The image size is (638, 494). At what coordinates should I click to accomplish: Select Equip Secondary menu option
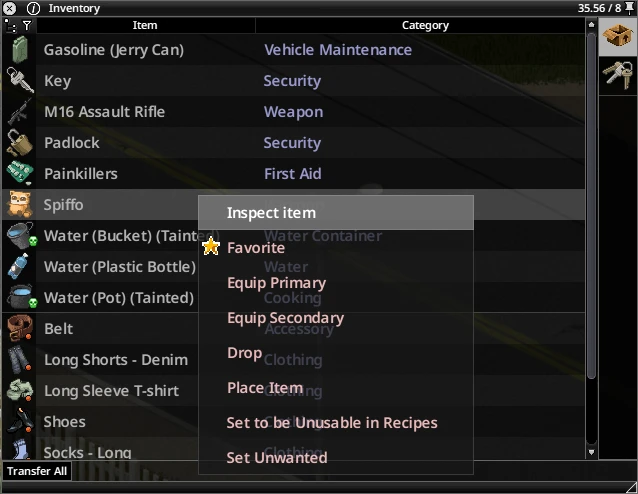click(285, 318)
